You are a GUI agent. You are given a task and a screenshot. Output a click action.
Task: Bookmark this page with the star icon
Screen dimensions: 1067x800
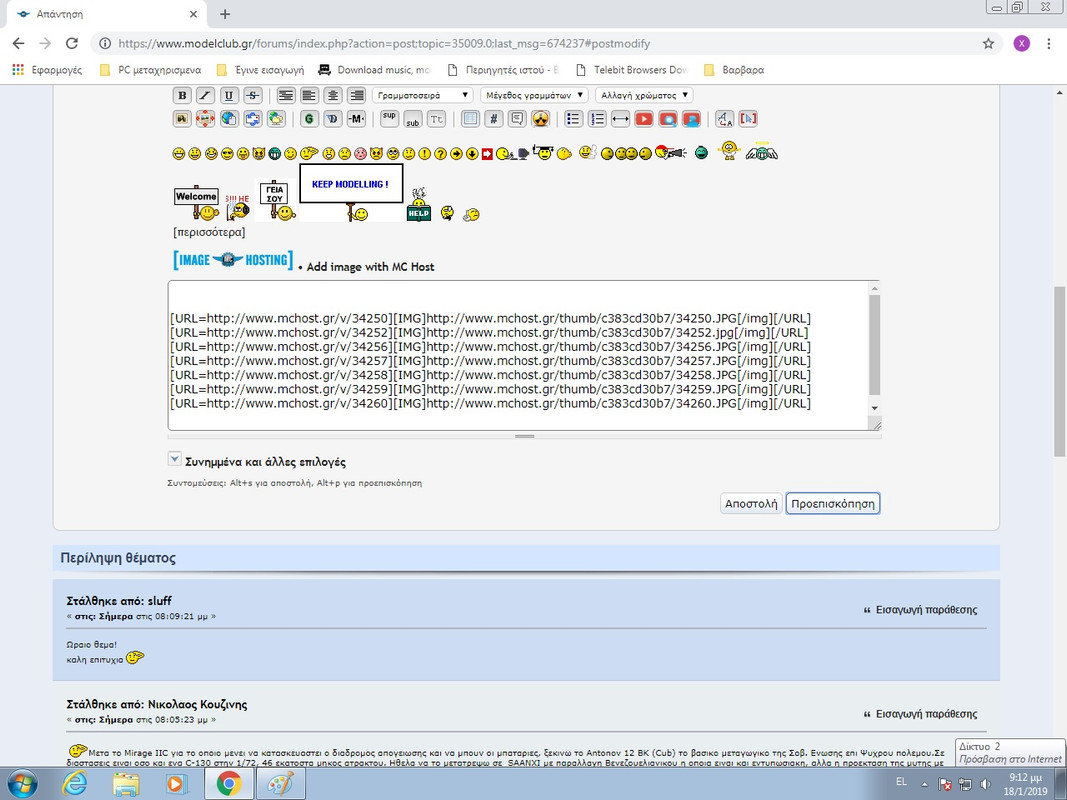tap(988, 44)
